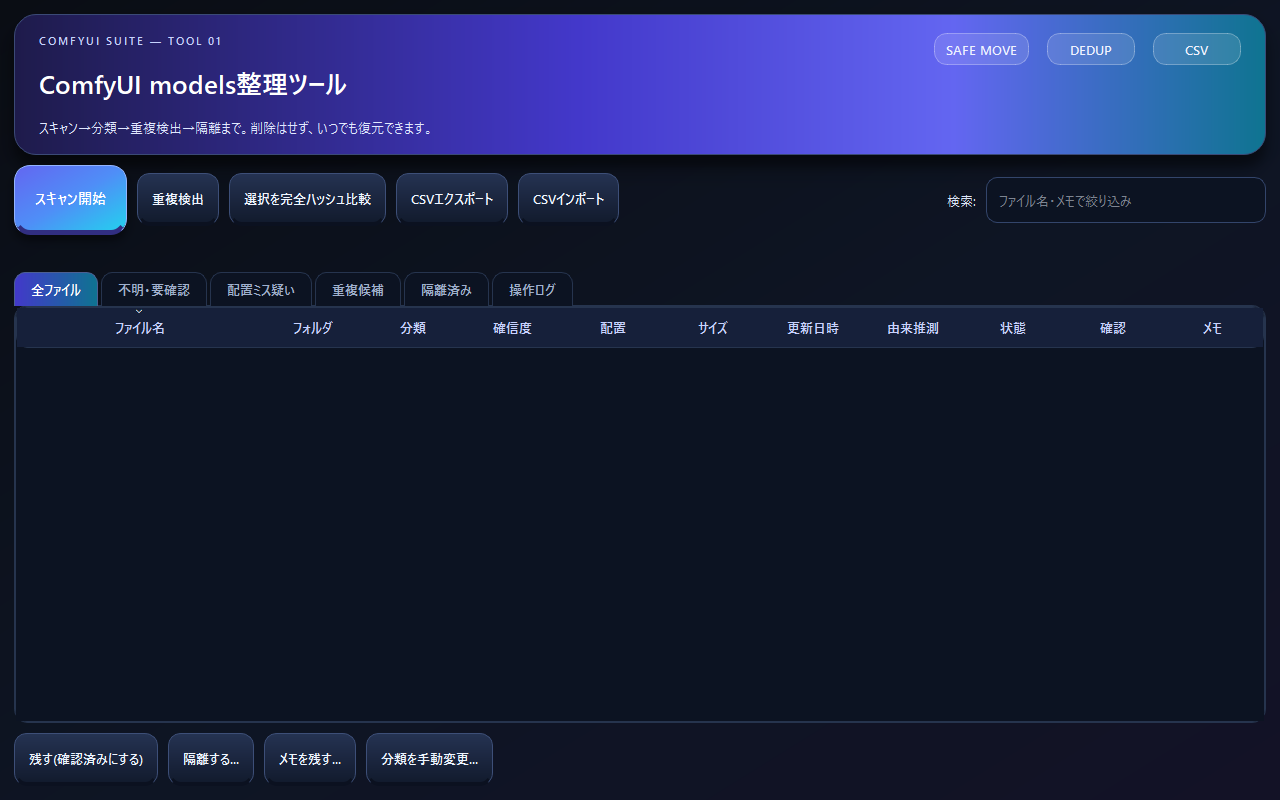Click the SAFE MOVE pill in header
The height and width of the screenshot is (800, 1280).
pos(981,50)
